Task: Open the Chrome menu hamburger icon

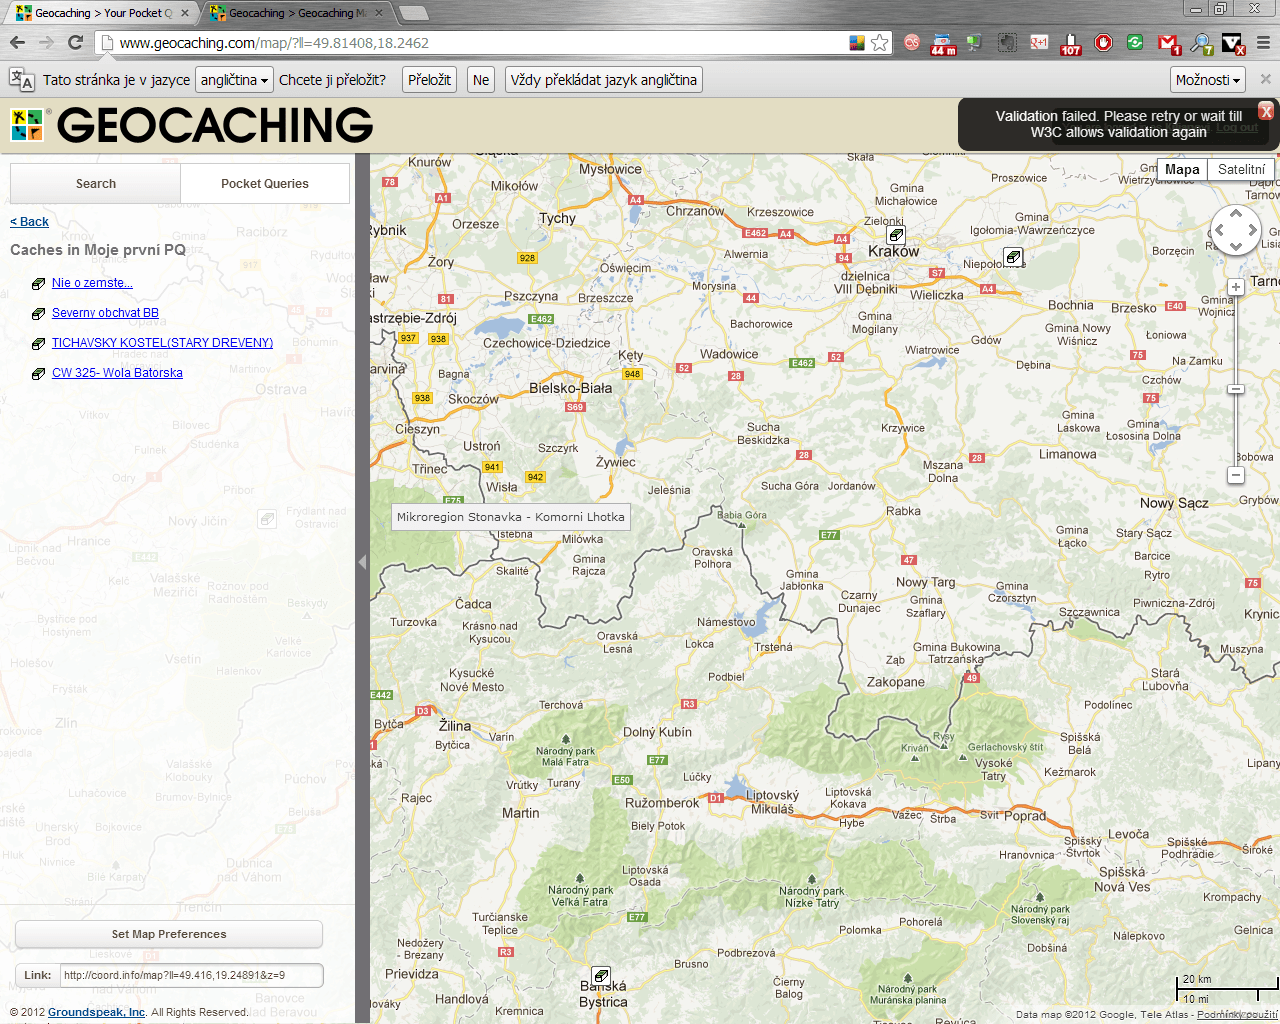Action: pos(1263,42)
